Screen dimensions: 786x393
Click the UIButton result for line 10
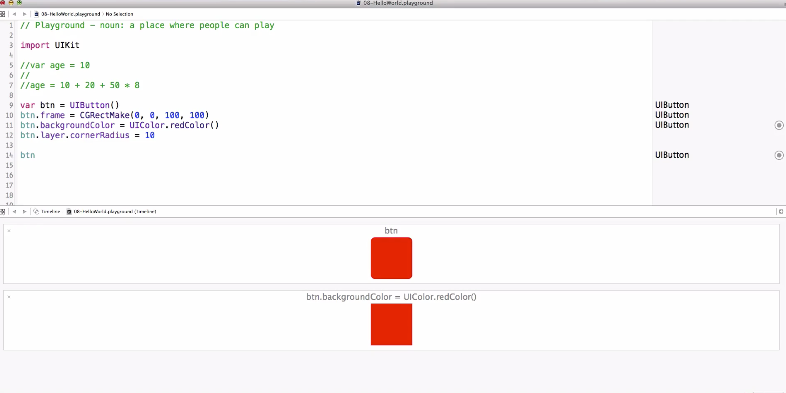point(672,115)
